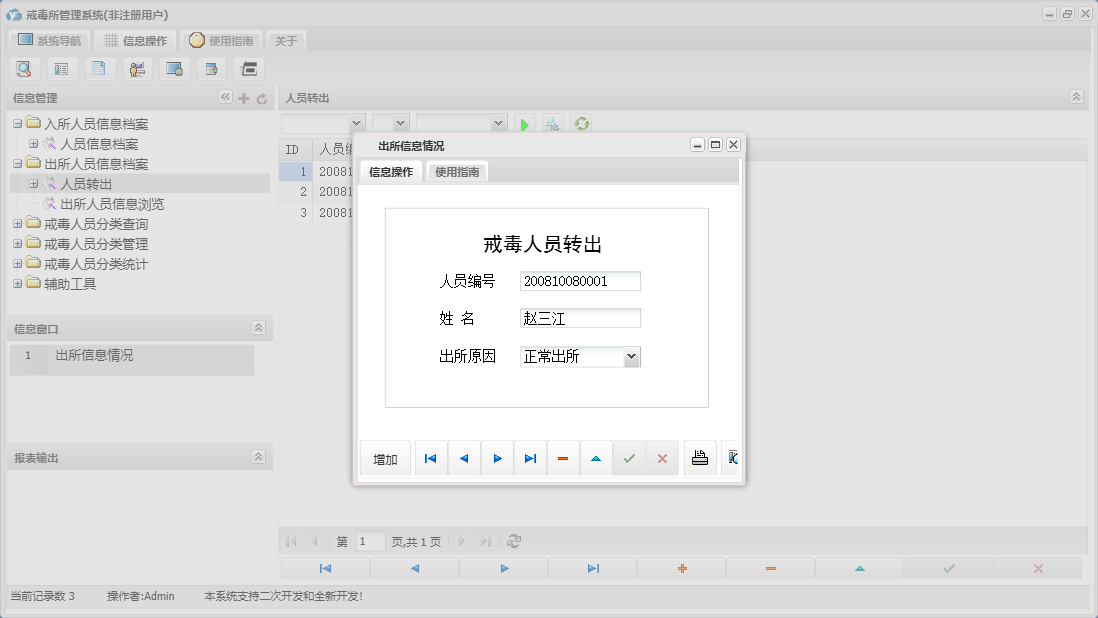
Task: Click the printer icon in the dialog
Action: point(700,457)
